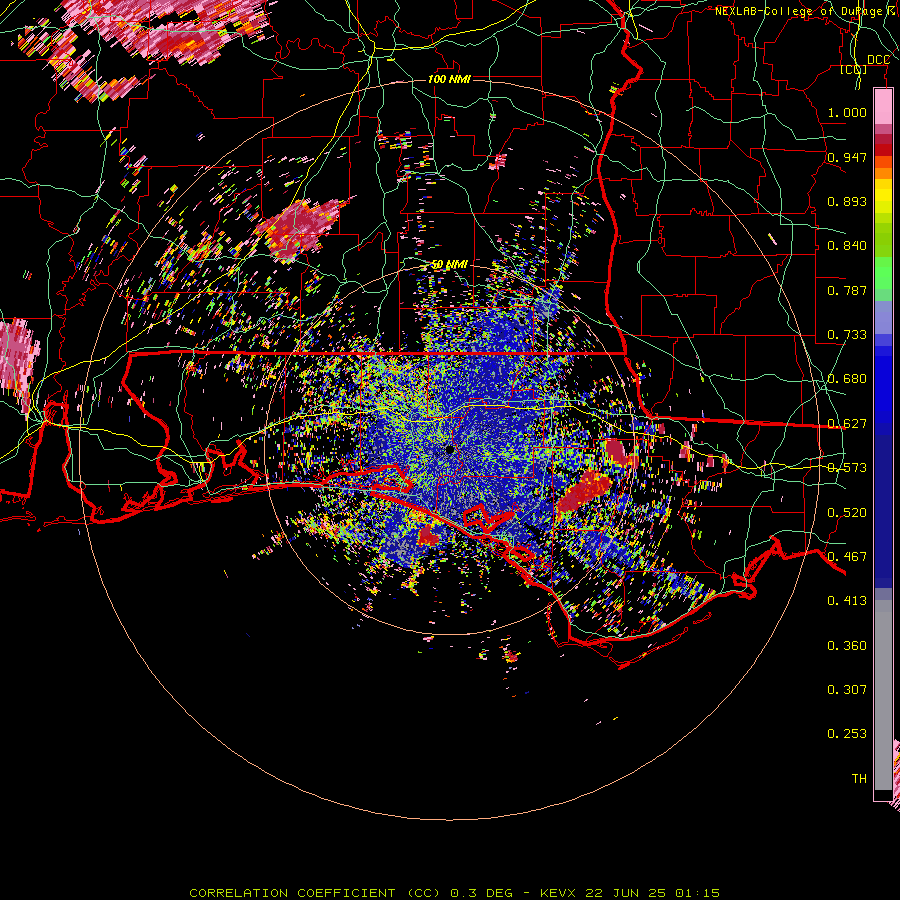Pick the gray segment of the color bar
This screenshot has height=900, width=900.
point(883,695)
